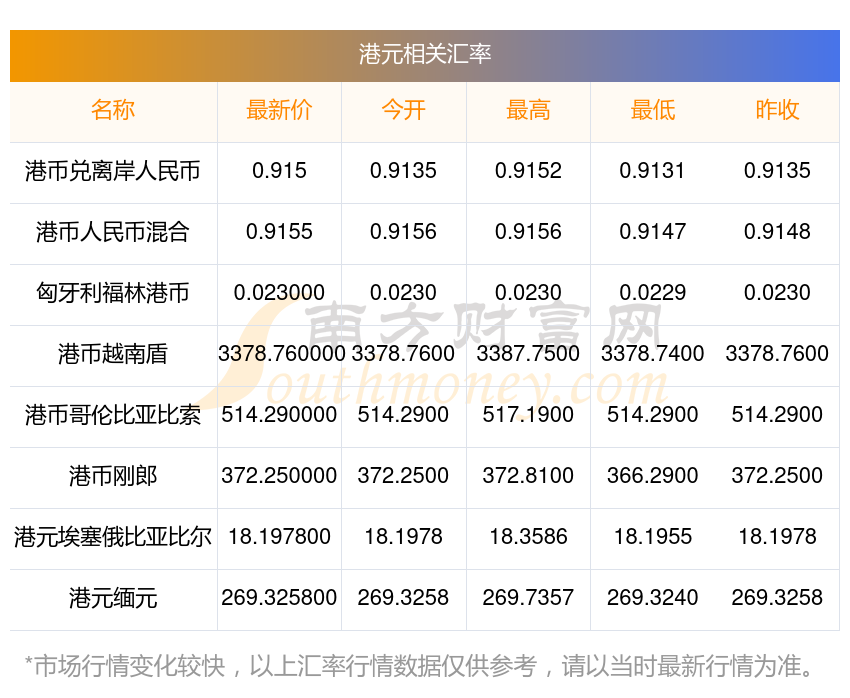Select 昨收 value 3378.7600 for 港币越南盾

(x=777, y=354)
